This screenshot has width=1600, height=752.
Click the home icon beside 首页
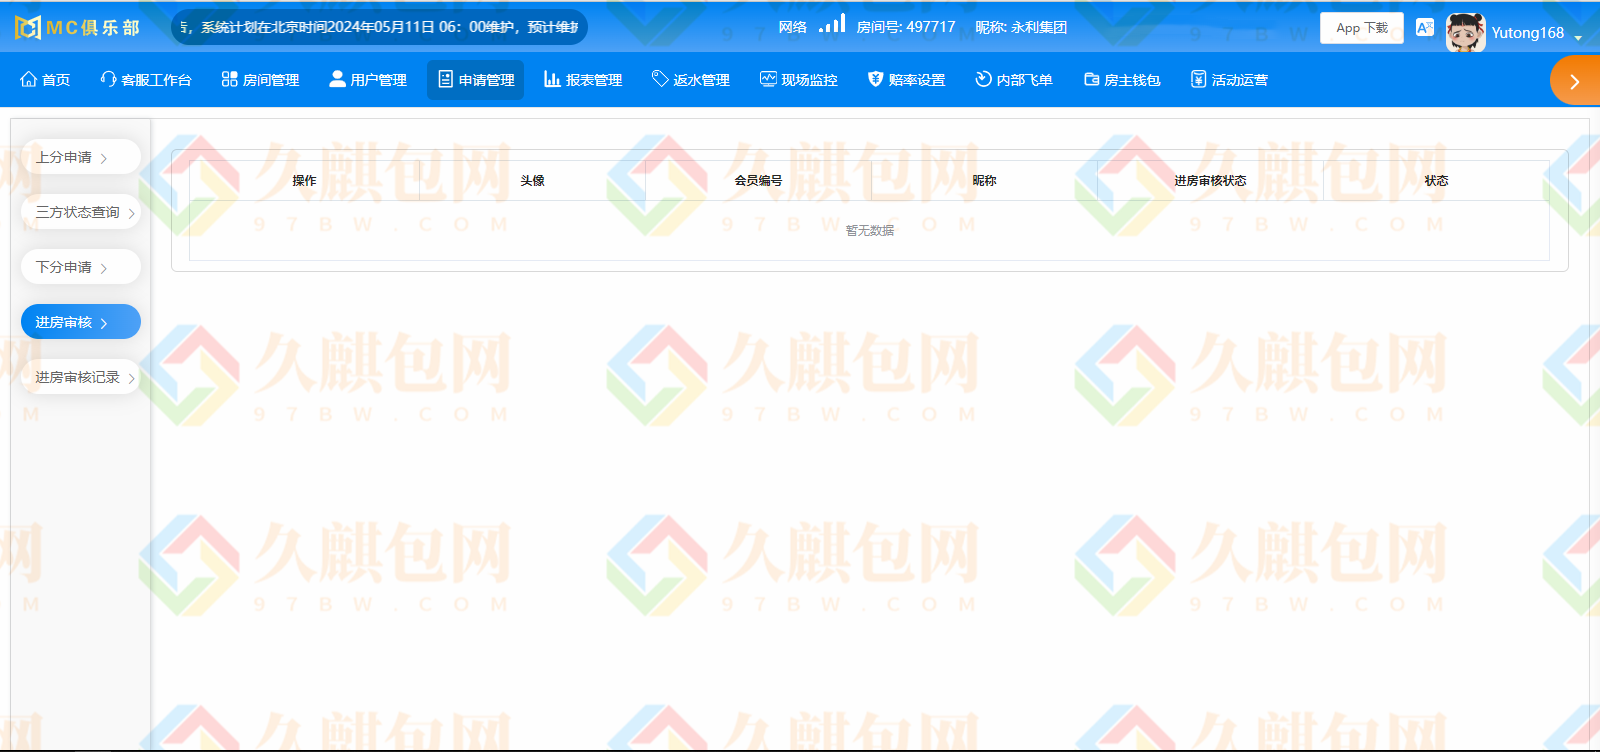[x=28, y=79]
